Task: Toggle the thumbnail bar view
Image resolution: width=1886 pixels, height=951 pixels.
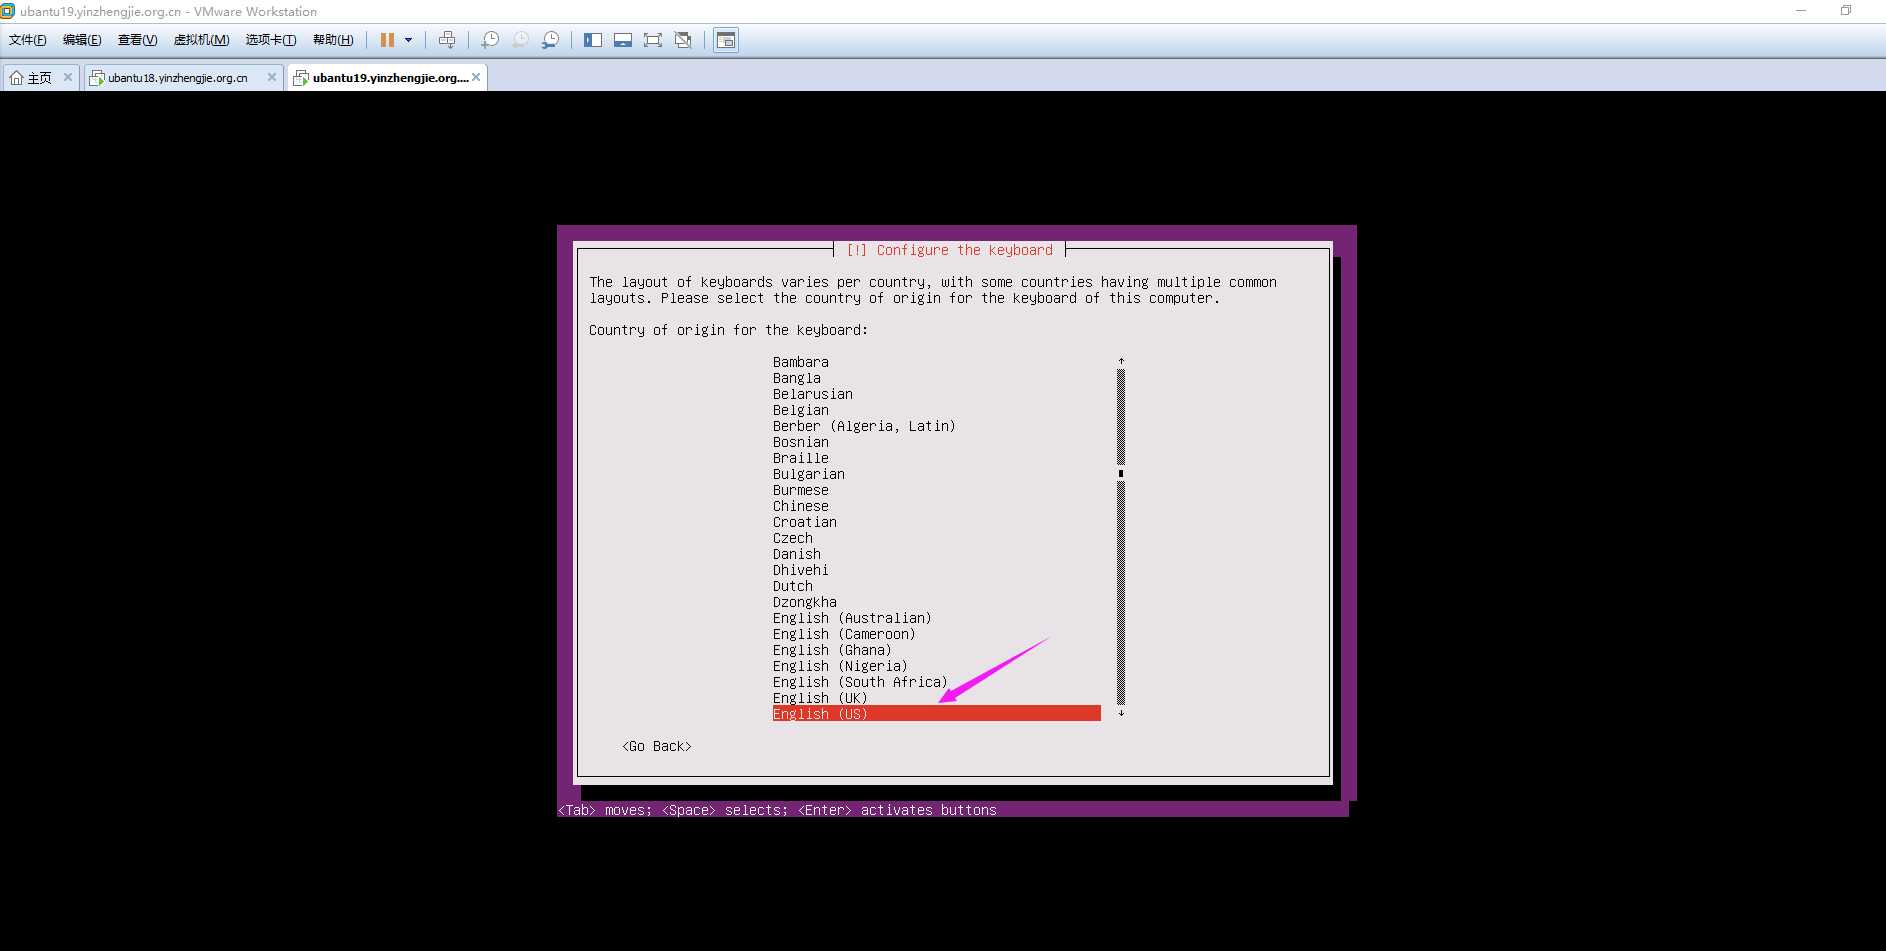Action: point(623,40)
